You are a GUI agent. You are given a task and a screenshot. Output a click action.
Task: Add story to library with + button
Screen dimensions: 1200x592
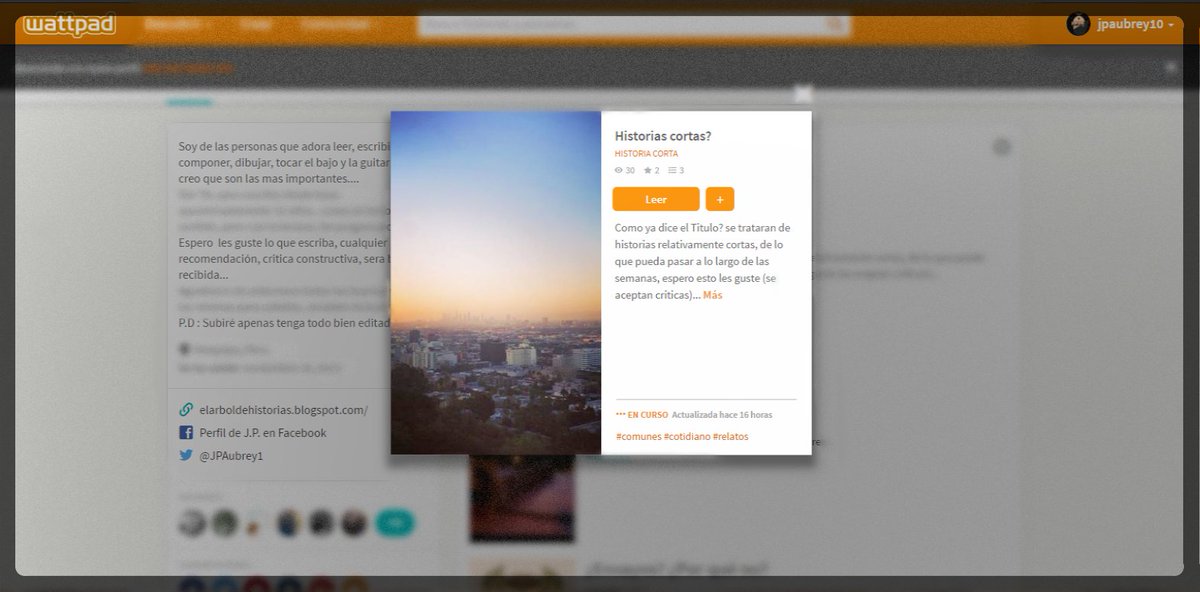click(x=720, y=199)
